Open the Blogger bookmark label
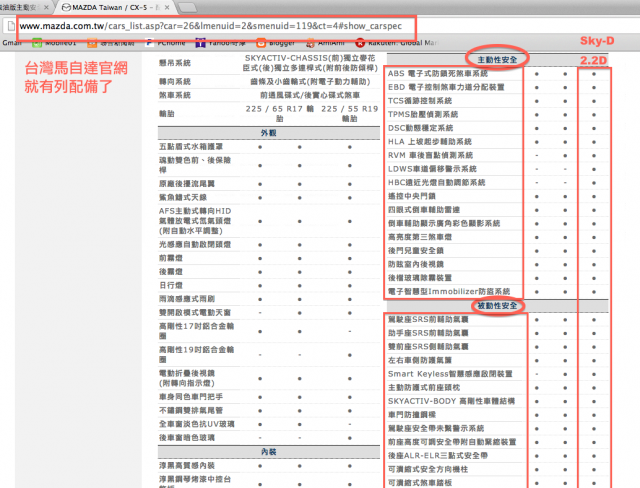This screenshot has height=488, width=640. pos(282,43)
